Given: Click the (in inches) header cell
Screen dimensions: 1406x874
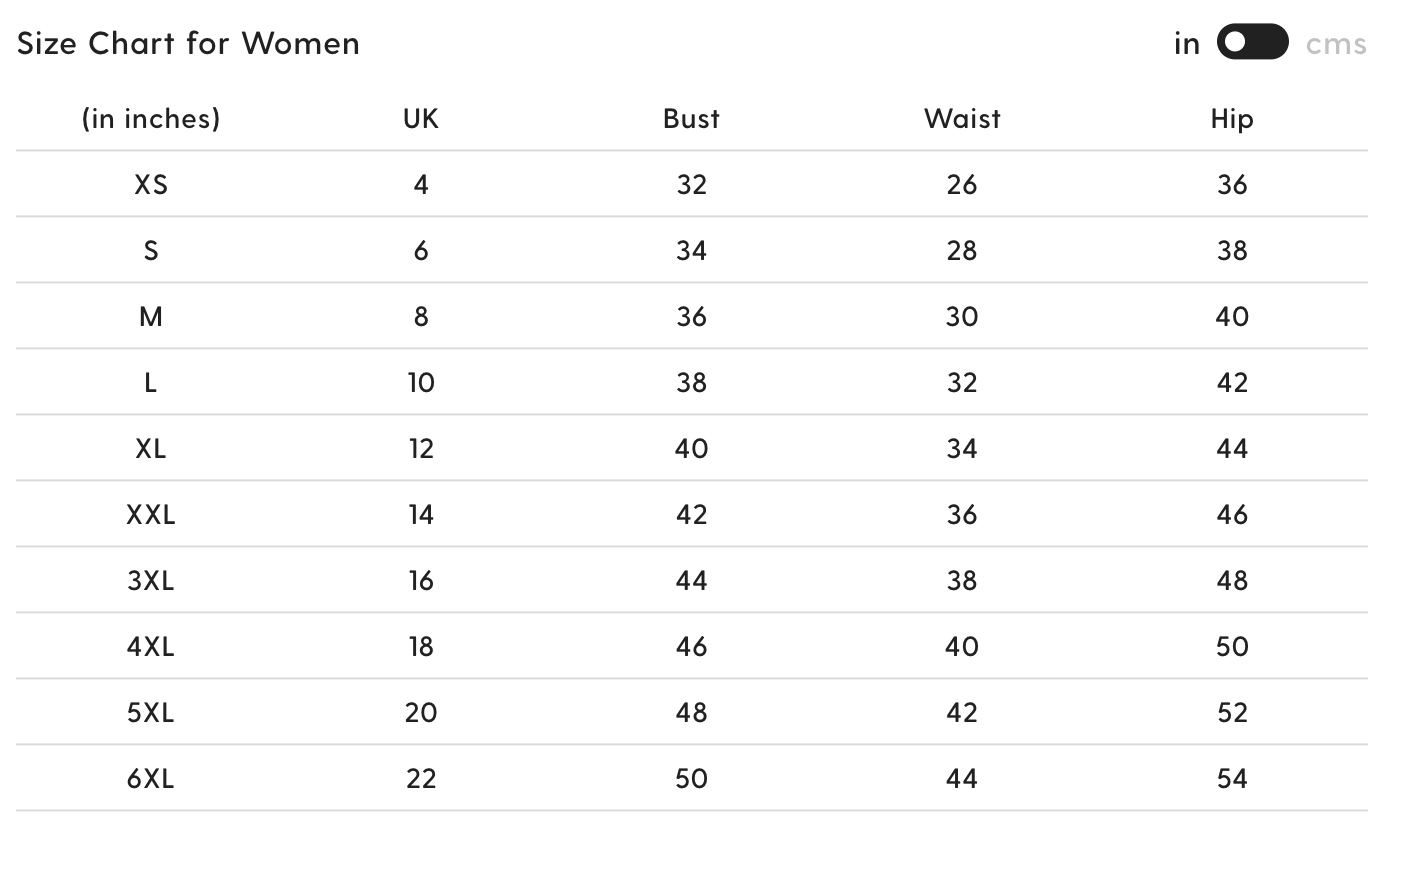Looking at the screenshot, I should tap(151, 118).
